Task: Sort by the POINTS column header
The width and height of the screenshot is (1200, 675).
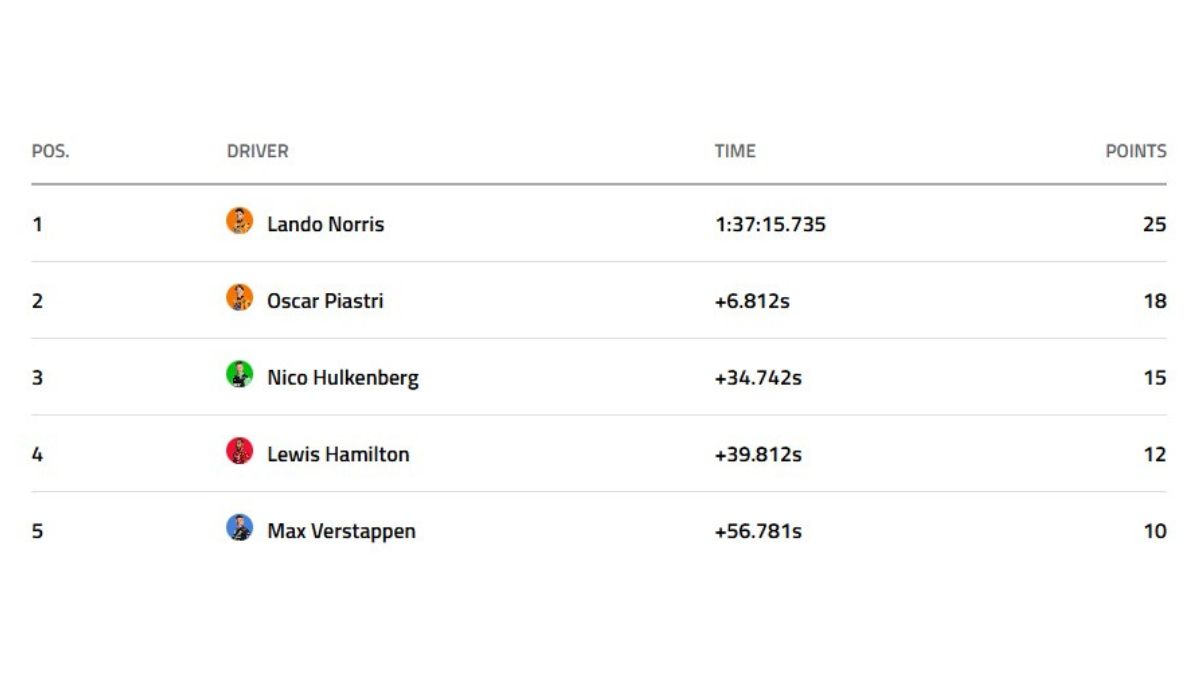Action: [1135, 152]
